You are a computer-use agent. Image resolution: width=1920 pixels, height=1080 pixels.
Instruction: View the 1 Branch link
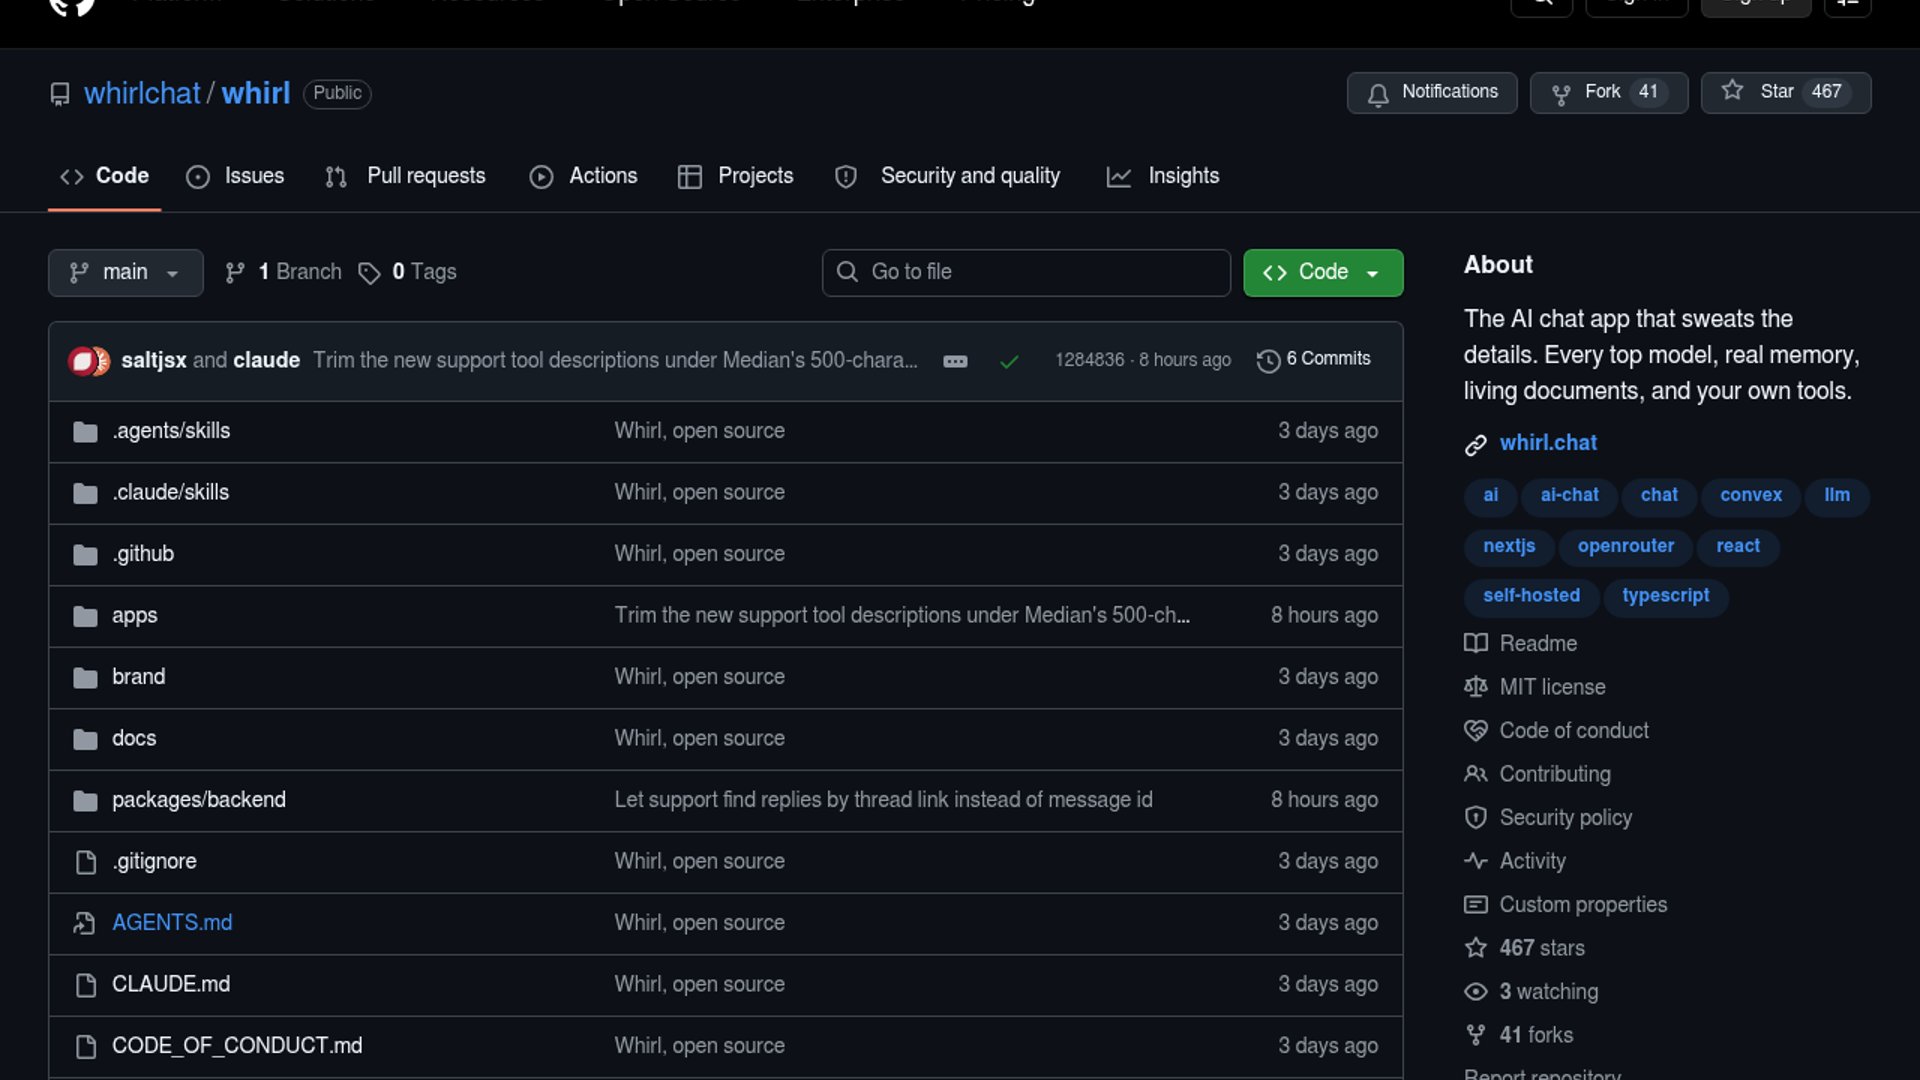click(x=283, y=272)
